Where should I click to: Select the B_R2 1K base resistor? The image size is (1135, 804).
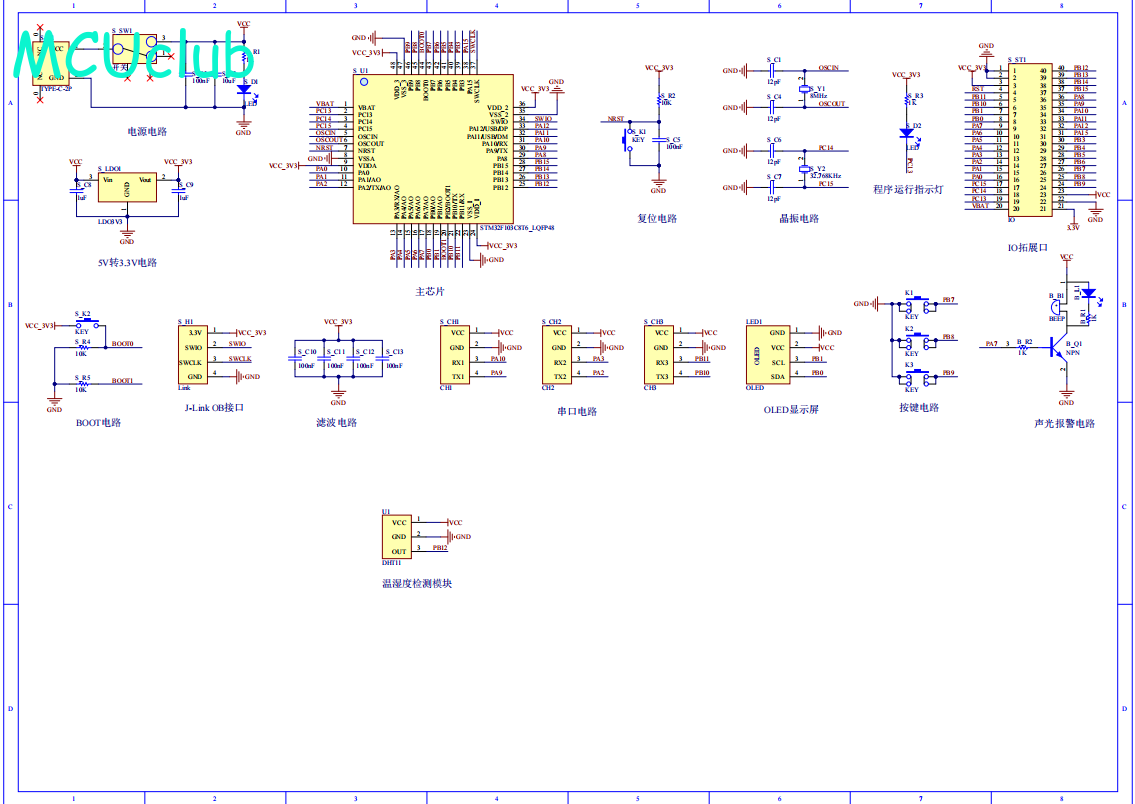point(1023,347)
